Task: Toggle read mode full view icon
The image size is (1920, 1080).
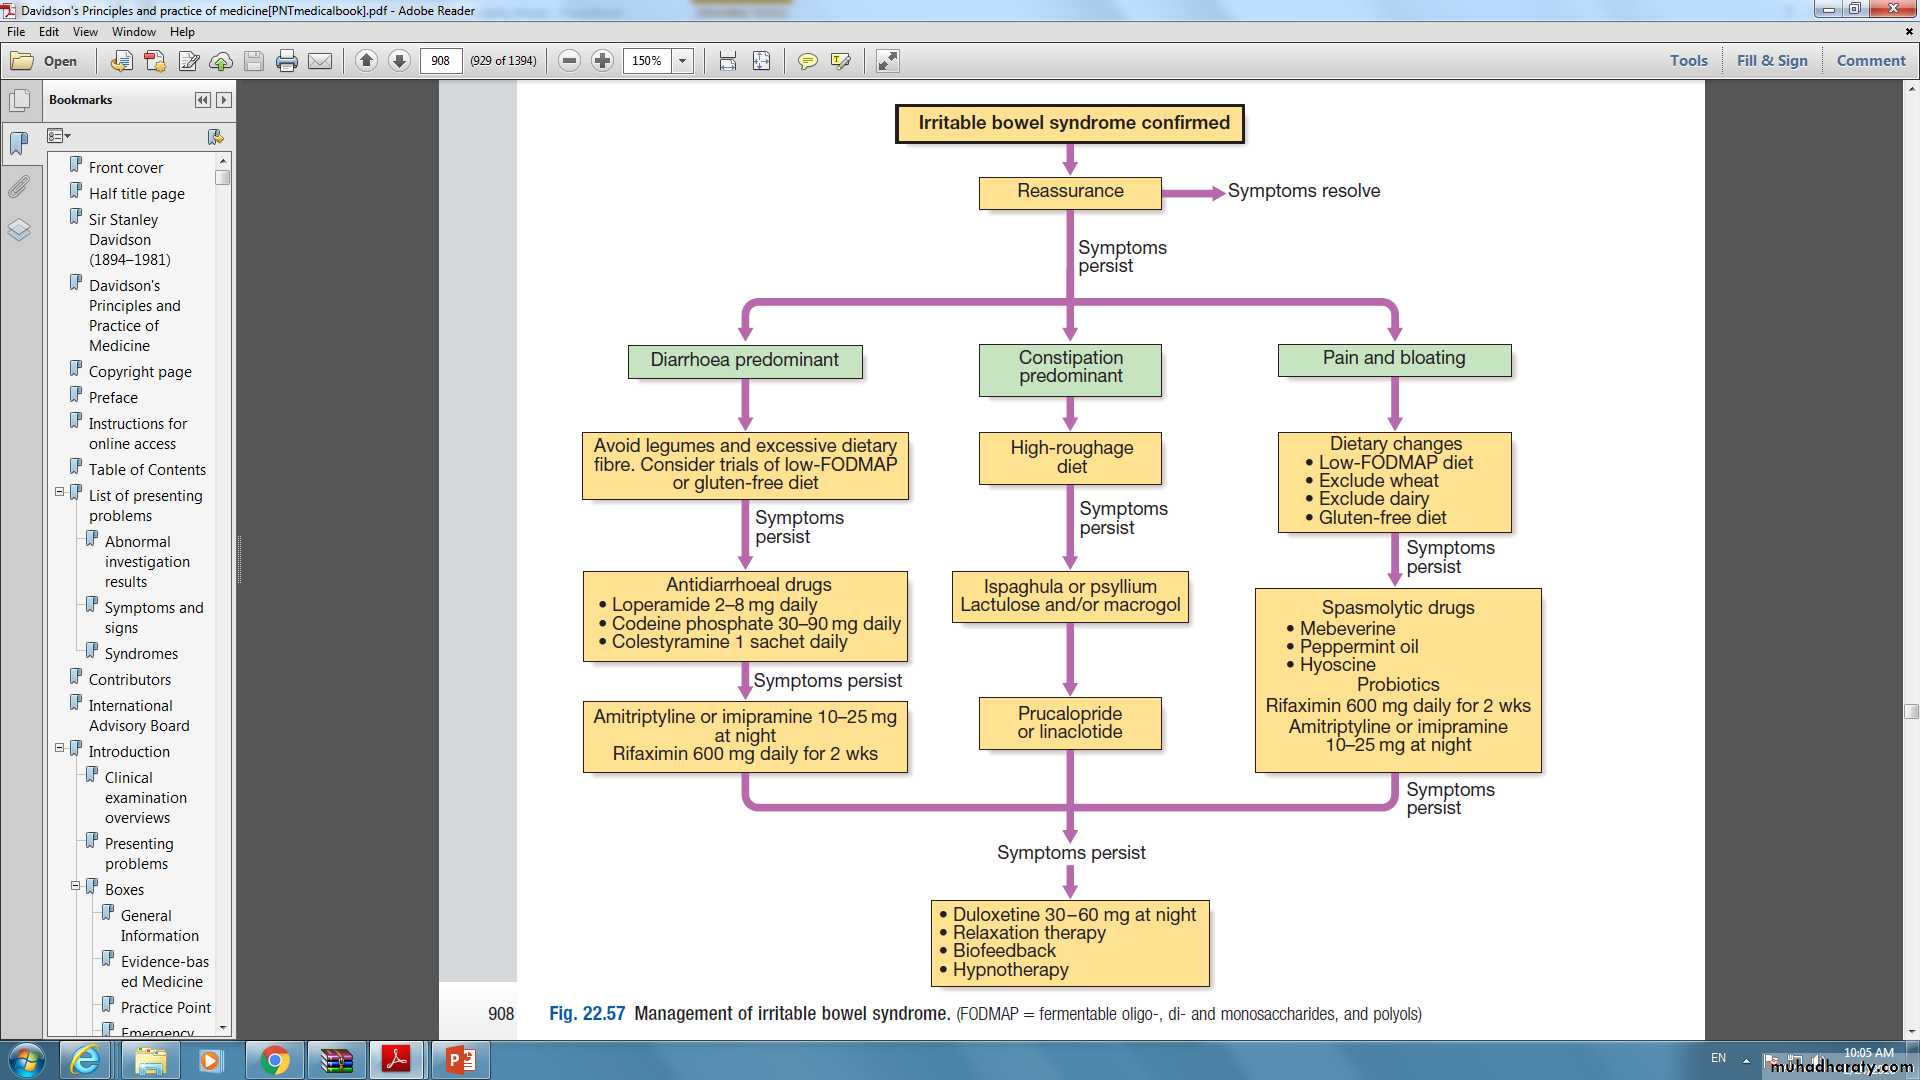Action: 887,61
